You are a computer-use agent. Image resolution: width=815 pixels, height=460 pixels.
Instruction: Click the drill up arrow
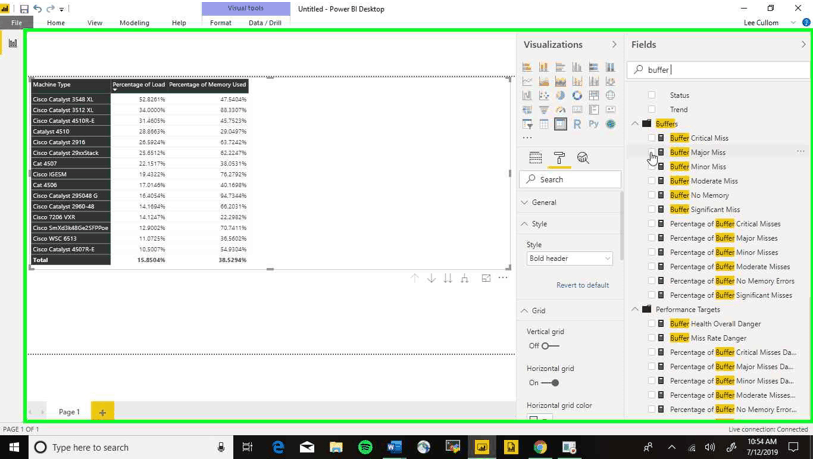(414, 279)
